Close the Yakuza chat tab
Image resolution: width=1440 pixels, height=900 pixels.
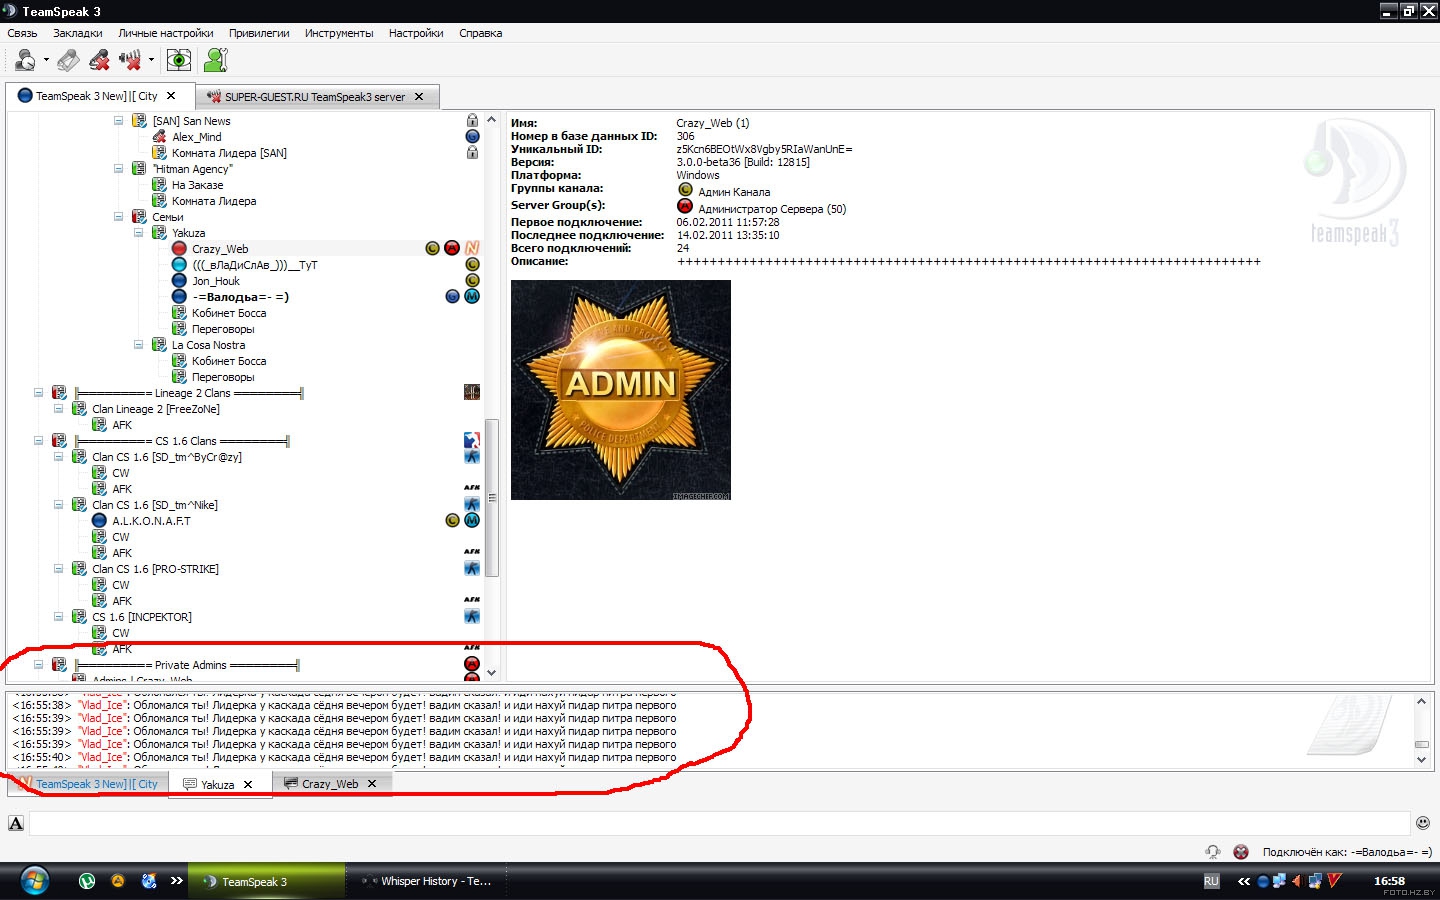(x=249, y=785)
